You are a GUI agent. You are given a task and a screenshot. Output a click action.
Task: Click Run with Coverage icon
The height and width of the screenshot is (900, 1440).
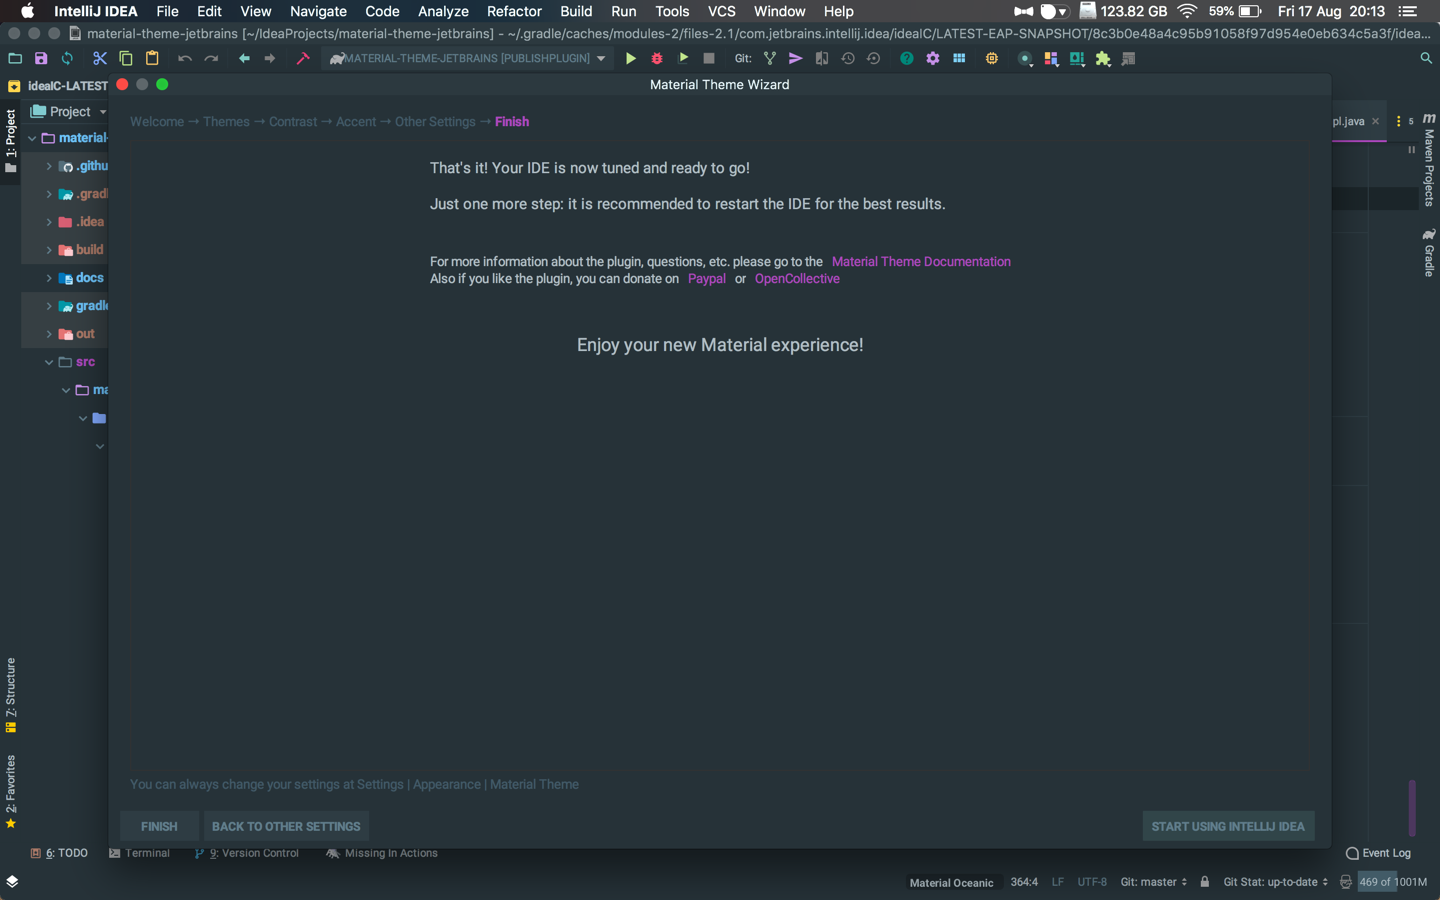pyautogui.click(x=683, y=59)
